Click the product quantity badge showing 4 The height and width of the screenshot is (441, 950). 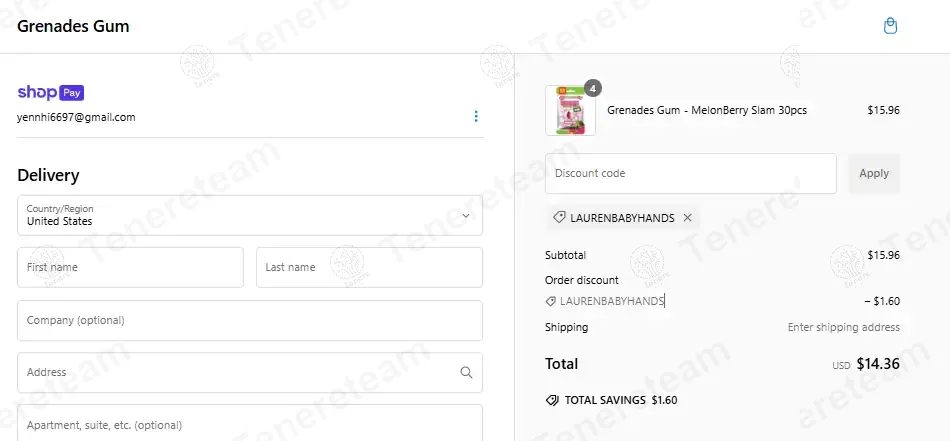click(593, 88)
